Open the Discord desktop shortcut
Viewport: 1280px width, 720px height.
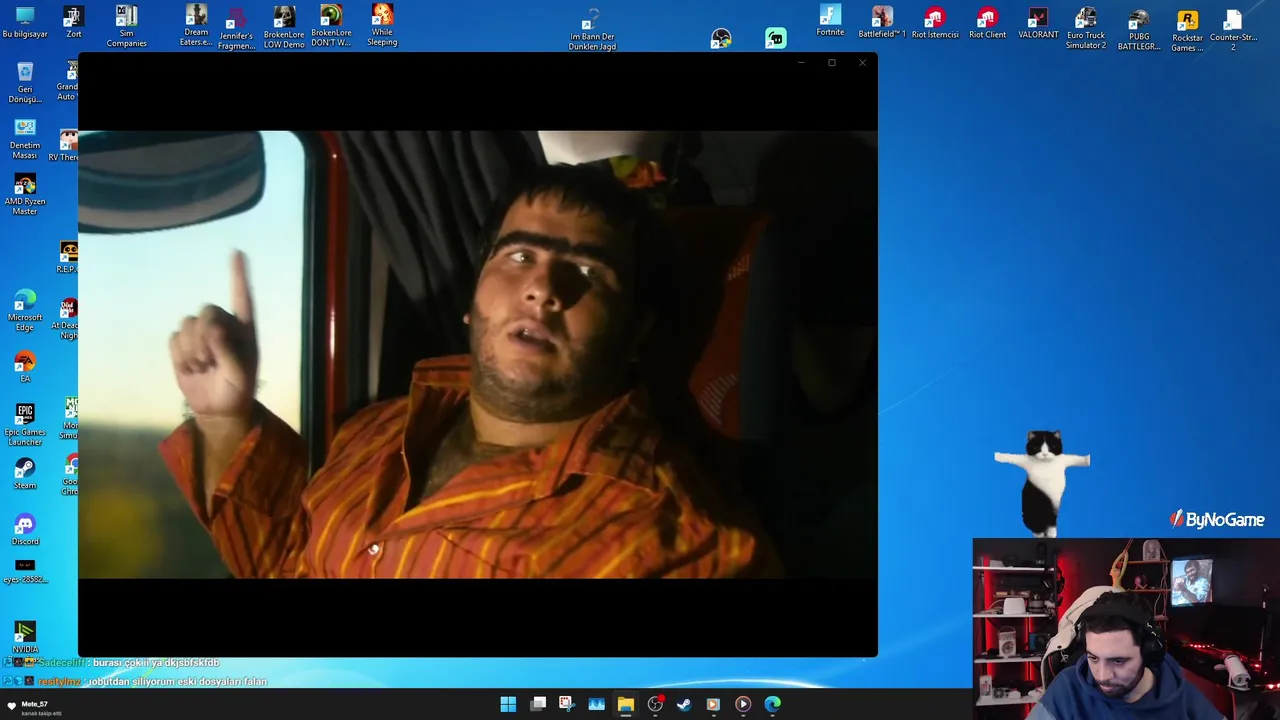click(25, 530)
